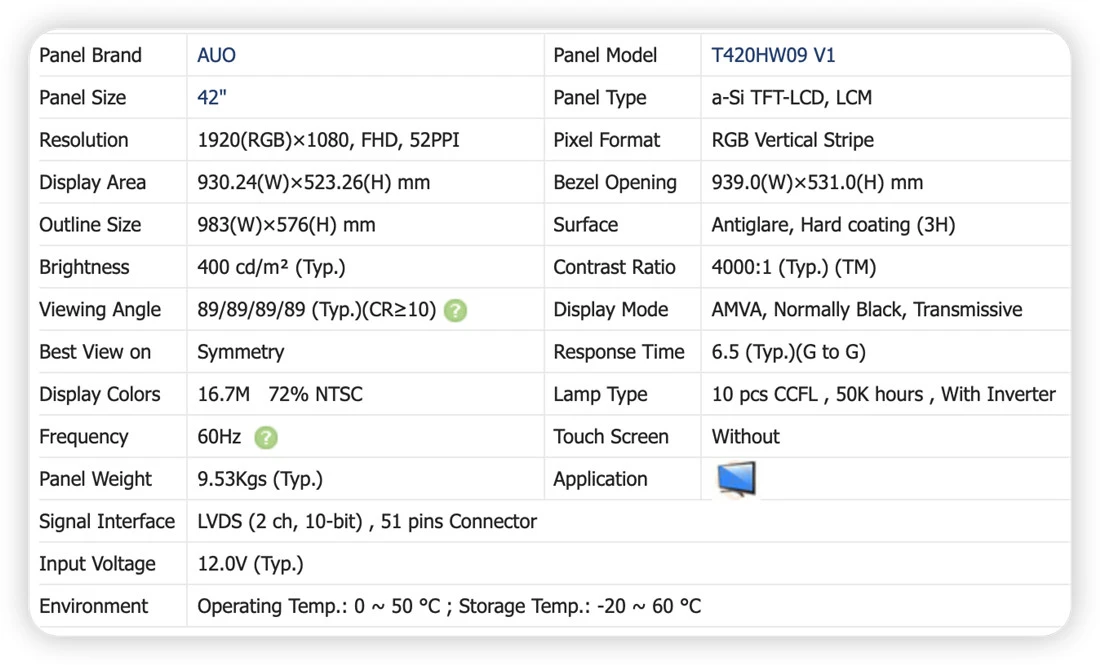Select the Display Area value text
The image size is (1100, 665).
tap(314, 182)
